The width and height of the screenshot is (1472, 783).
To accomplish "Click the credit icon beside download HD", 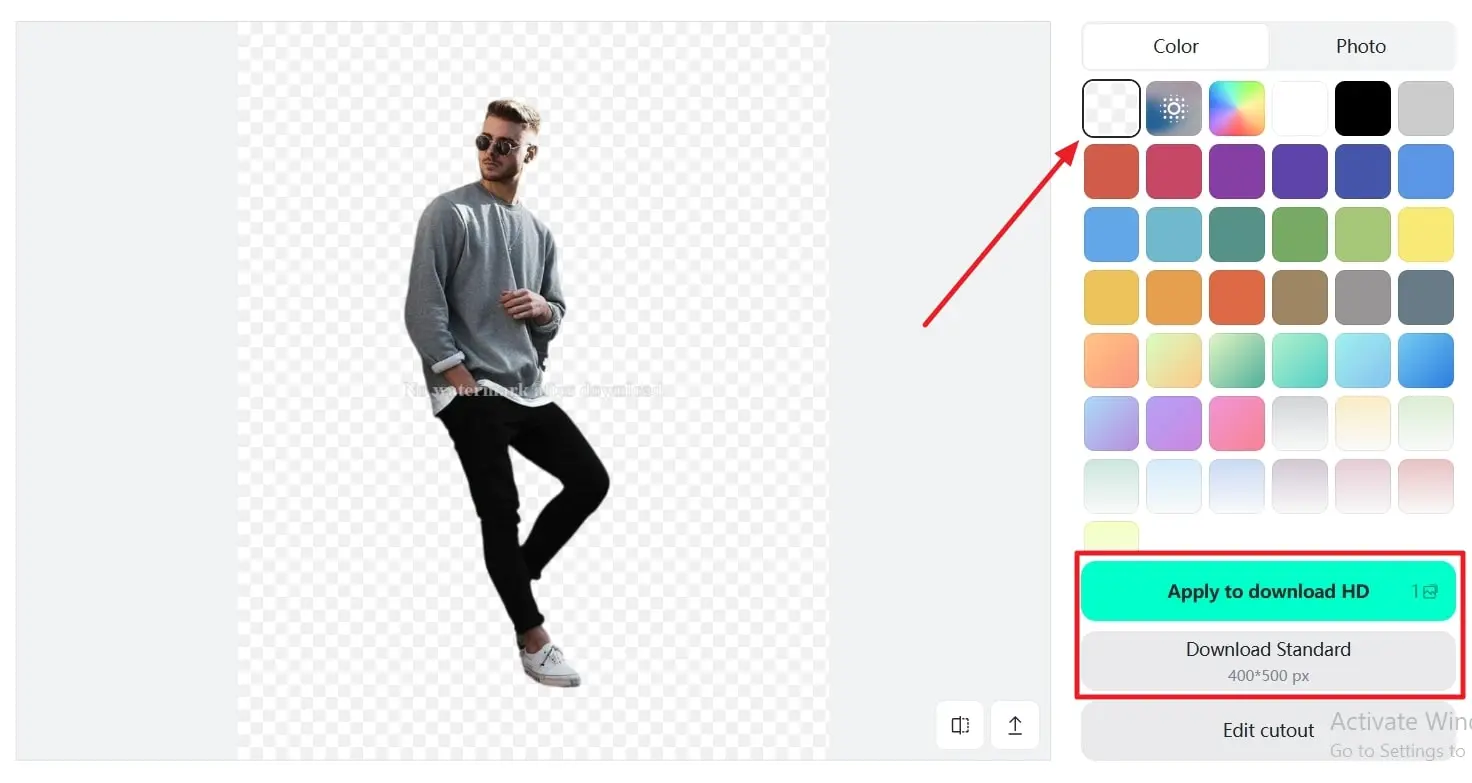I will [1426, 592].
